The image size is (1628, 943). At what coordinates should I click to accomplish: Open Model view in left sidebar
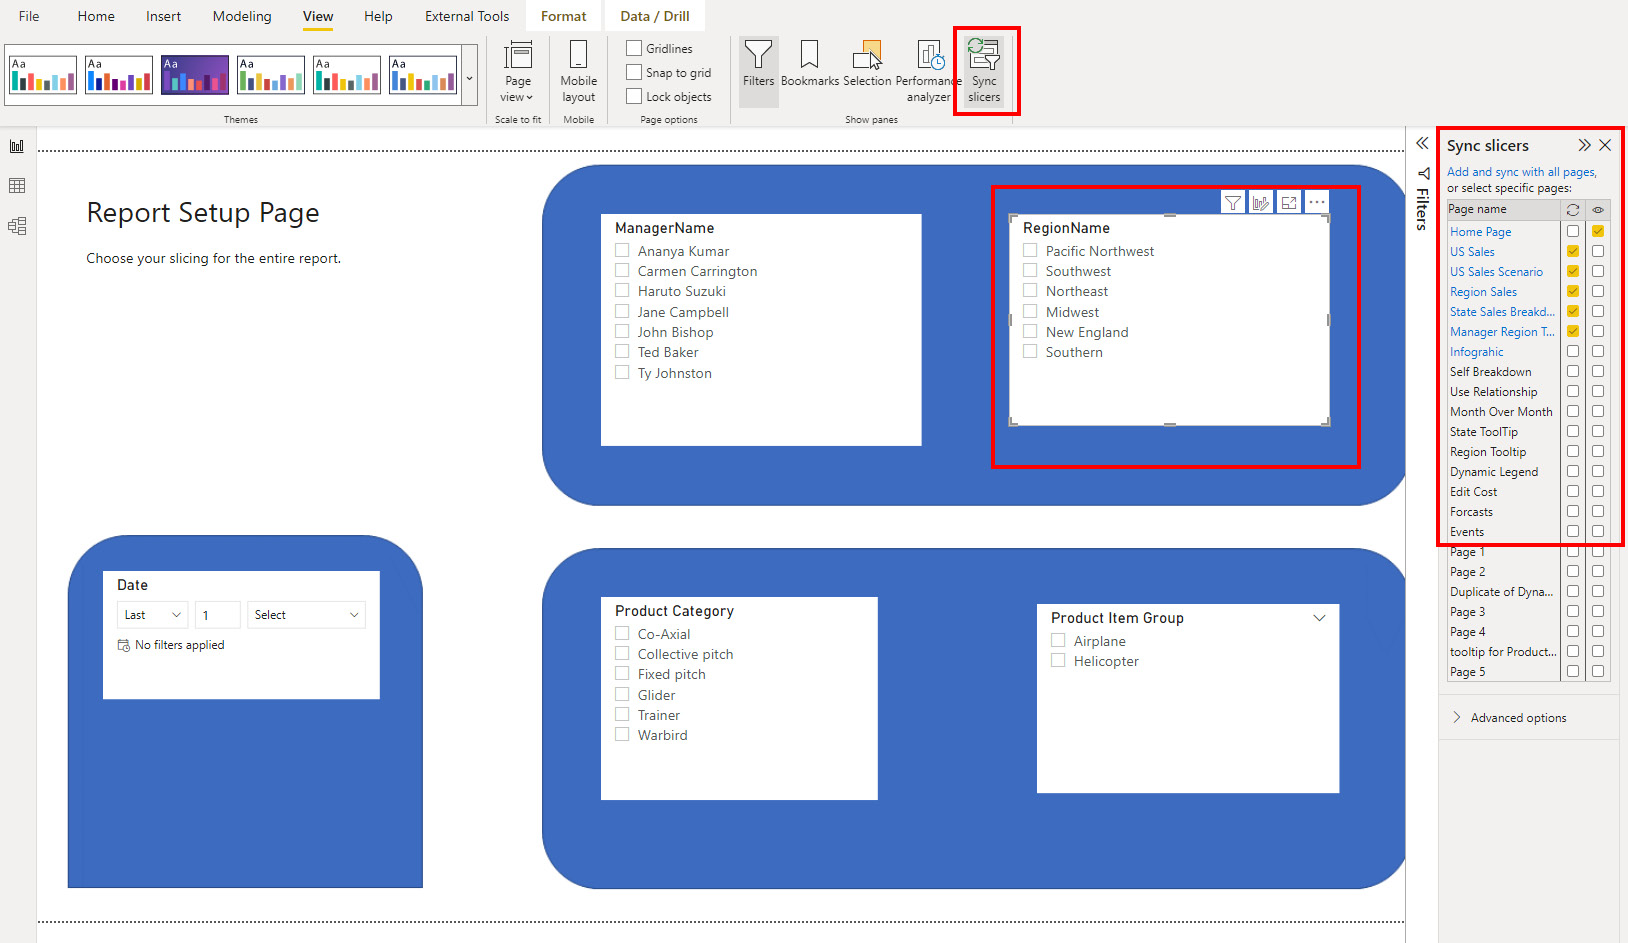point(17,226)
